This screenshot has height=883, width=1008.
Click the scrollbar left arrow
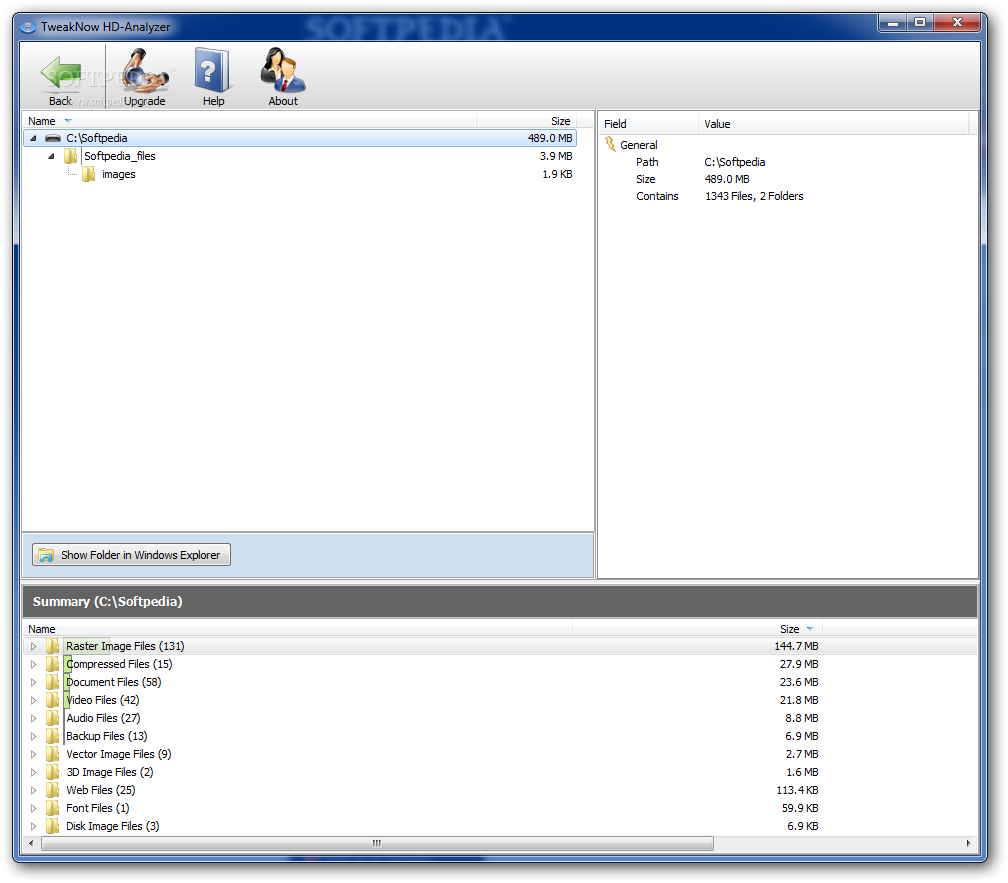click(32, 843)
